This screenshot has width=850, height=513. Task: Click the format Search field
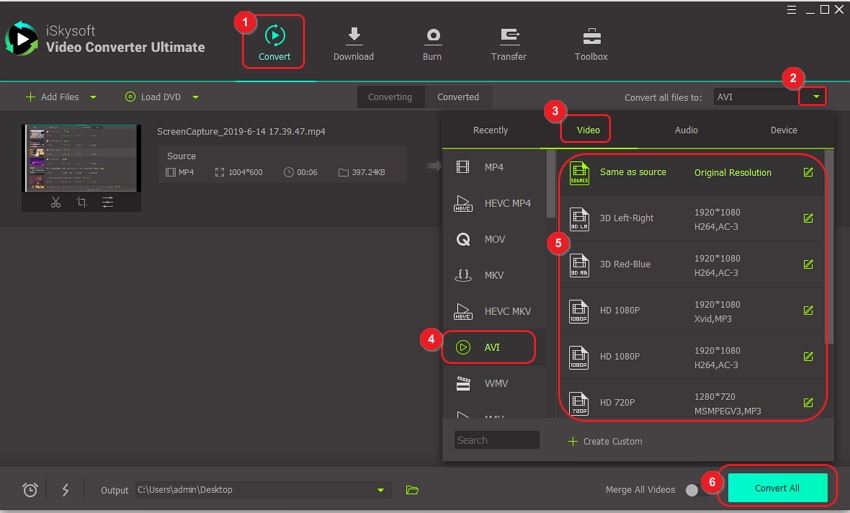point(496,440)
